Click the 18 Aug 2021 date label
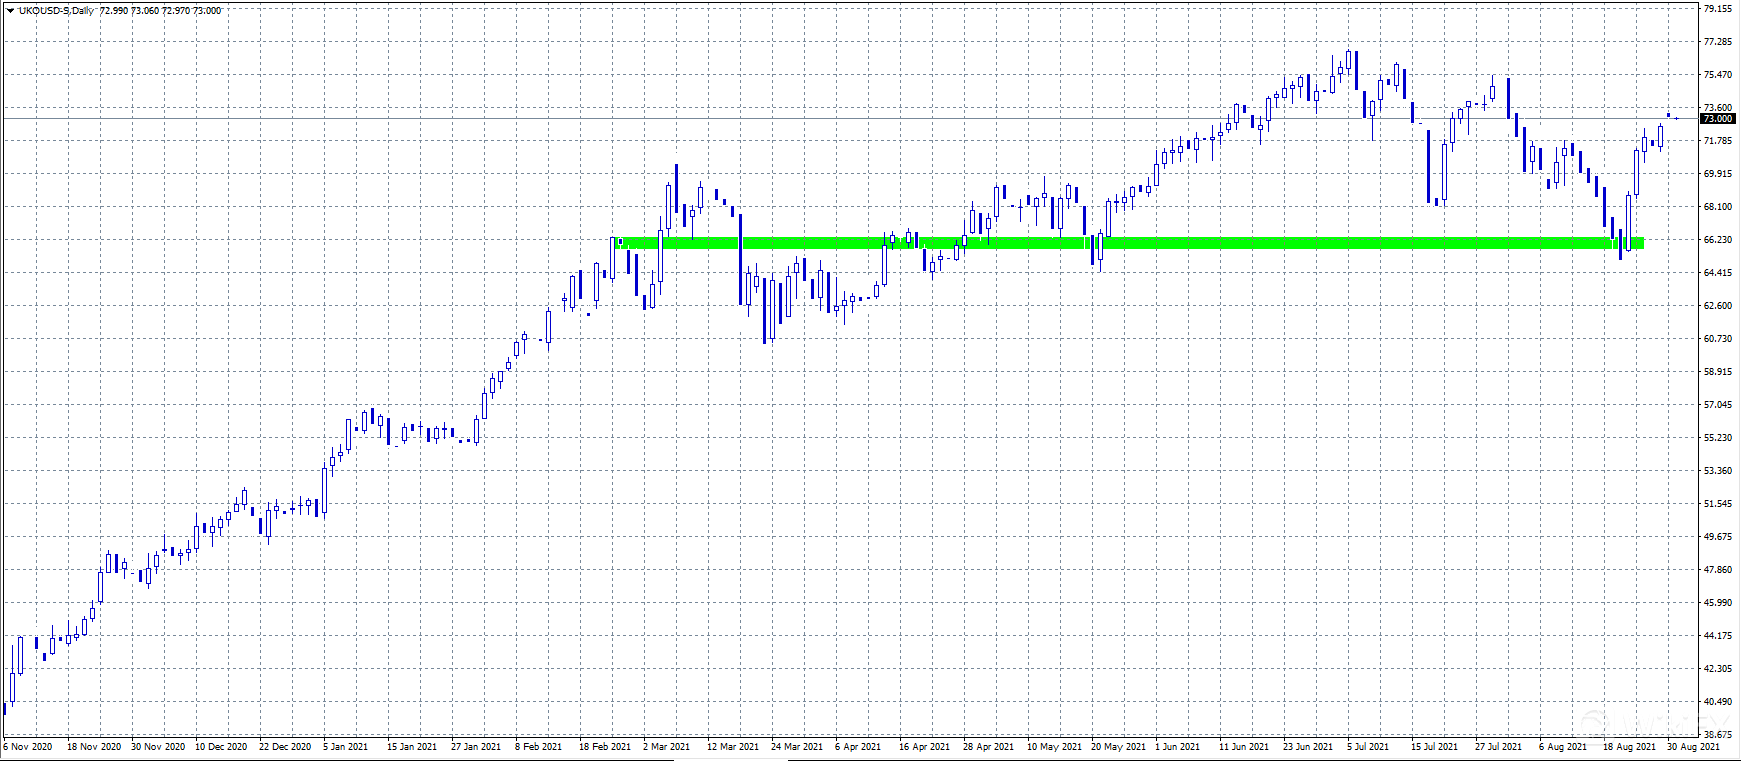 (1629, 747)
